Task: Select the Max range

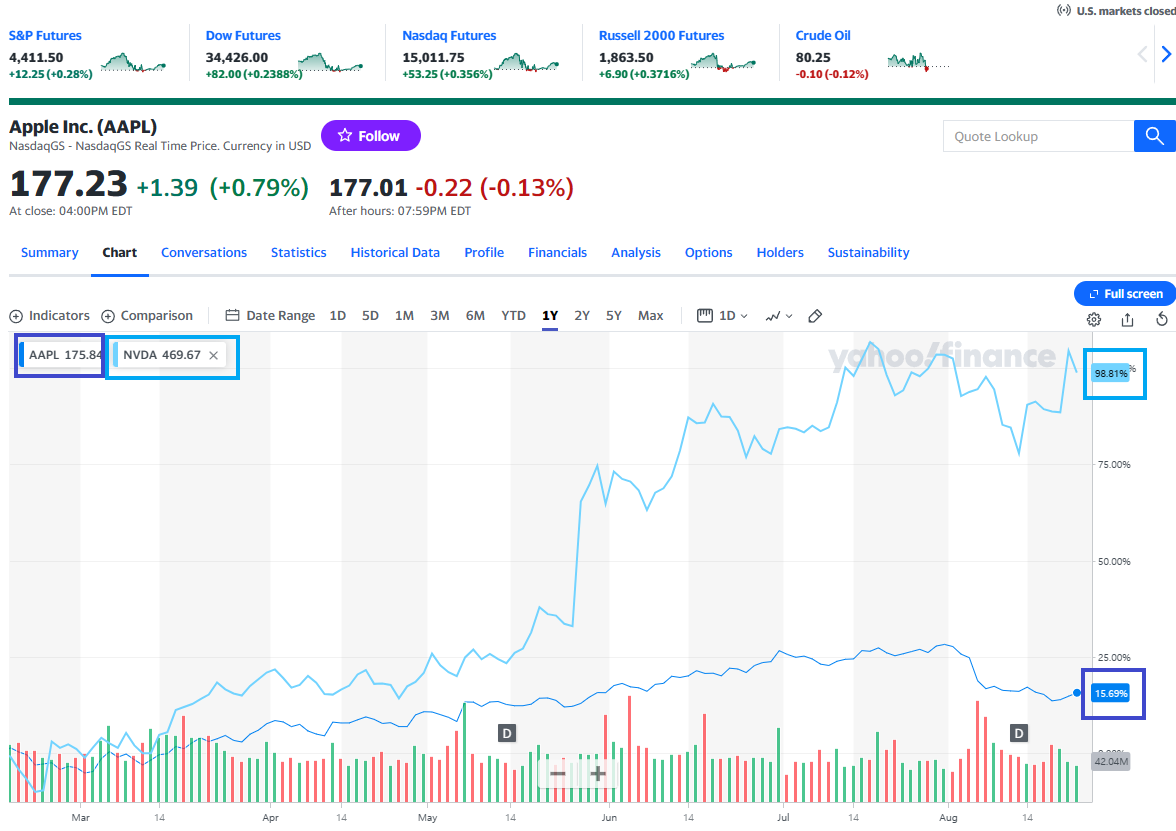Action: tap(650, 316)
